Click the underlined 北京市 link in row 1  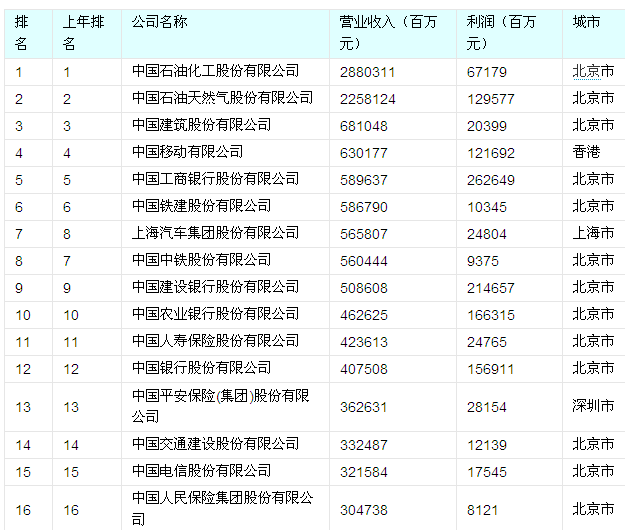coord(593,72)
